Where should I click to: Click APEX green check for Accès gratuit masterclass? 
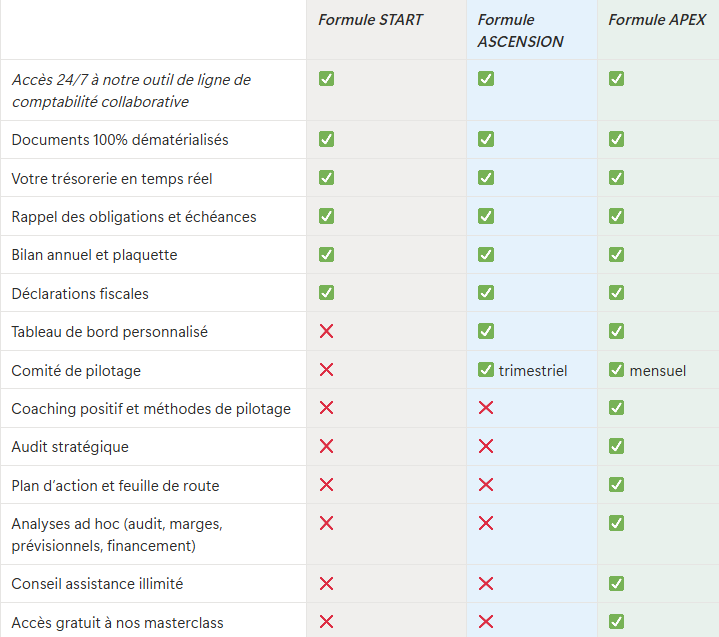(x=616, y=621)
